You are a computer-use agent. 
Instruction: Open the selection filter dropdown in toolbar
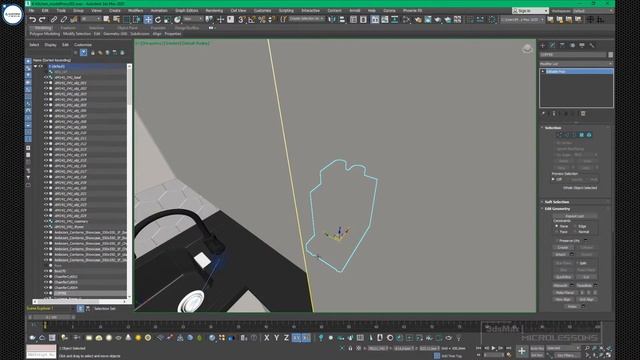pos(91,20)
